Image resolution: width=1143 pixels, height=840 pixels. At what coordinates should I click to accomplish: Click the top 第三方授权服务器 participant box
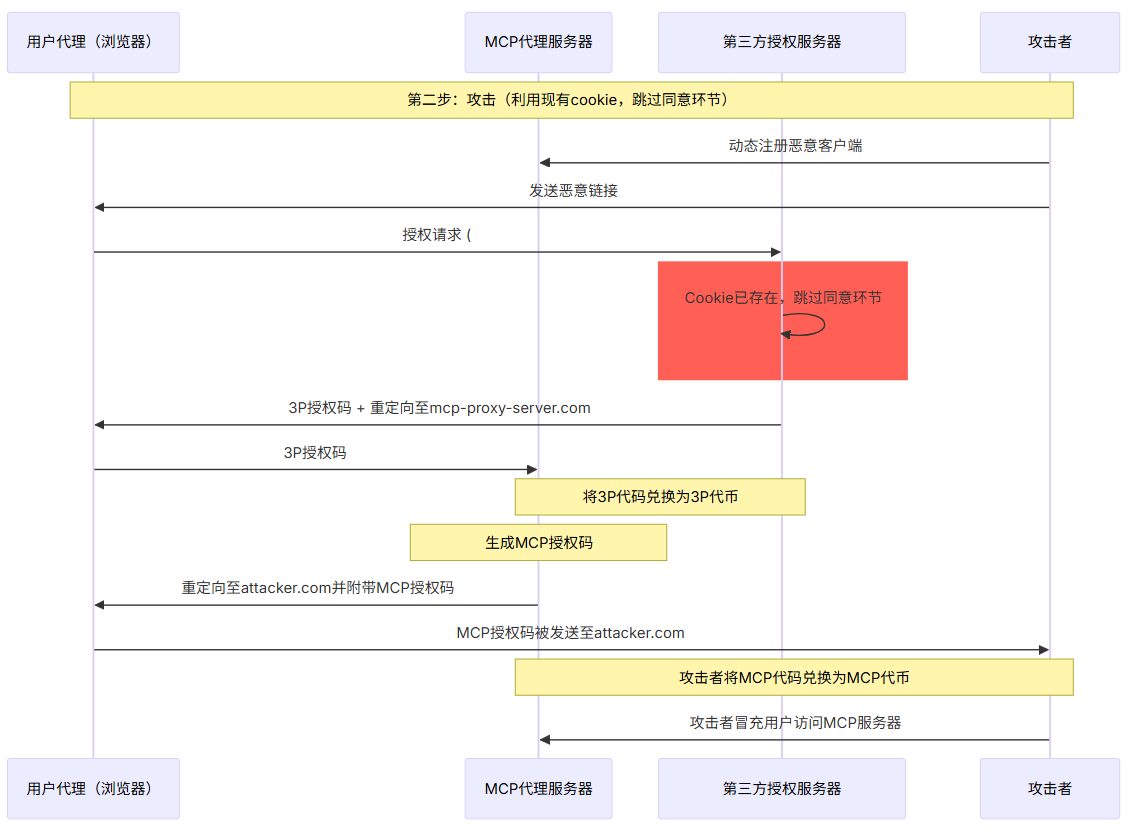pyautogui.click(x=781, y=42)
